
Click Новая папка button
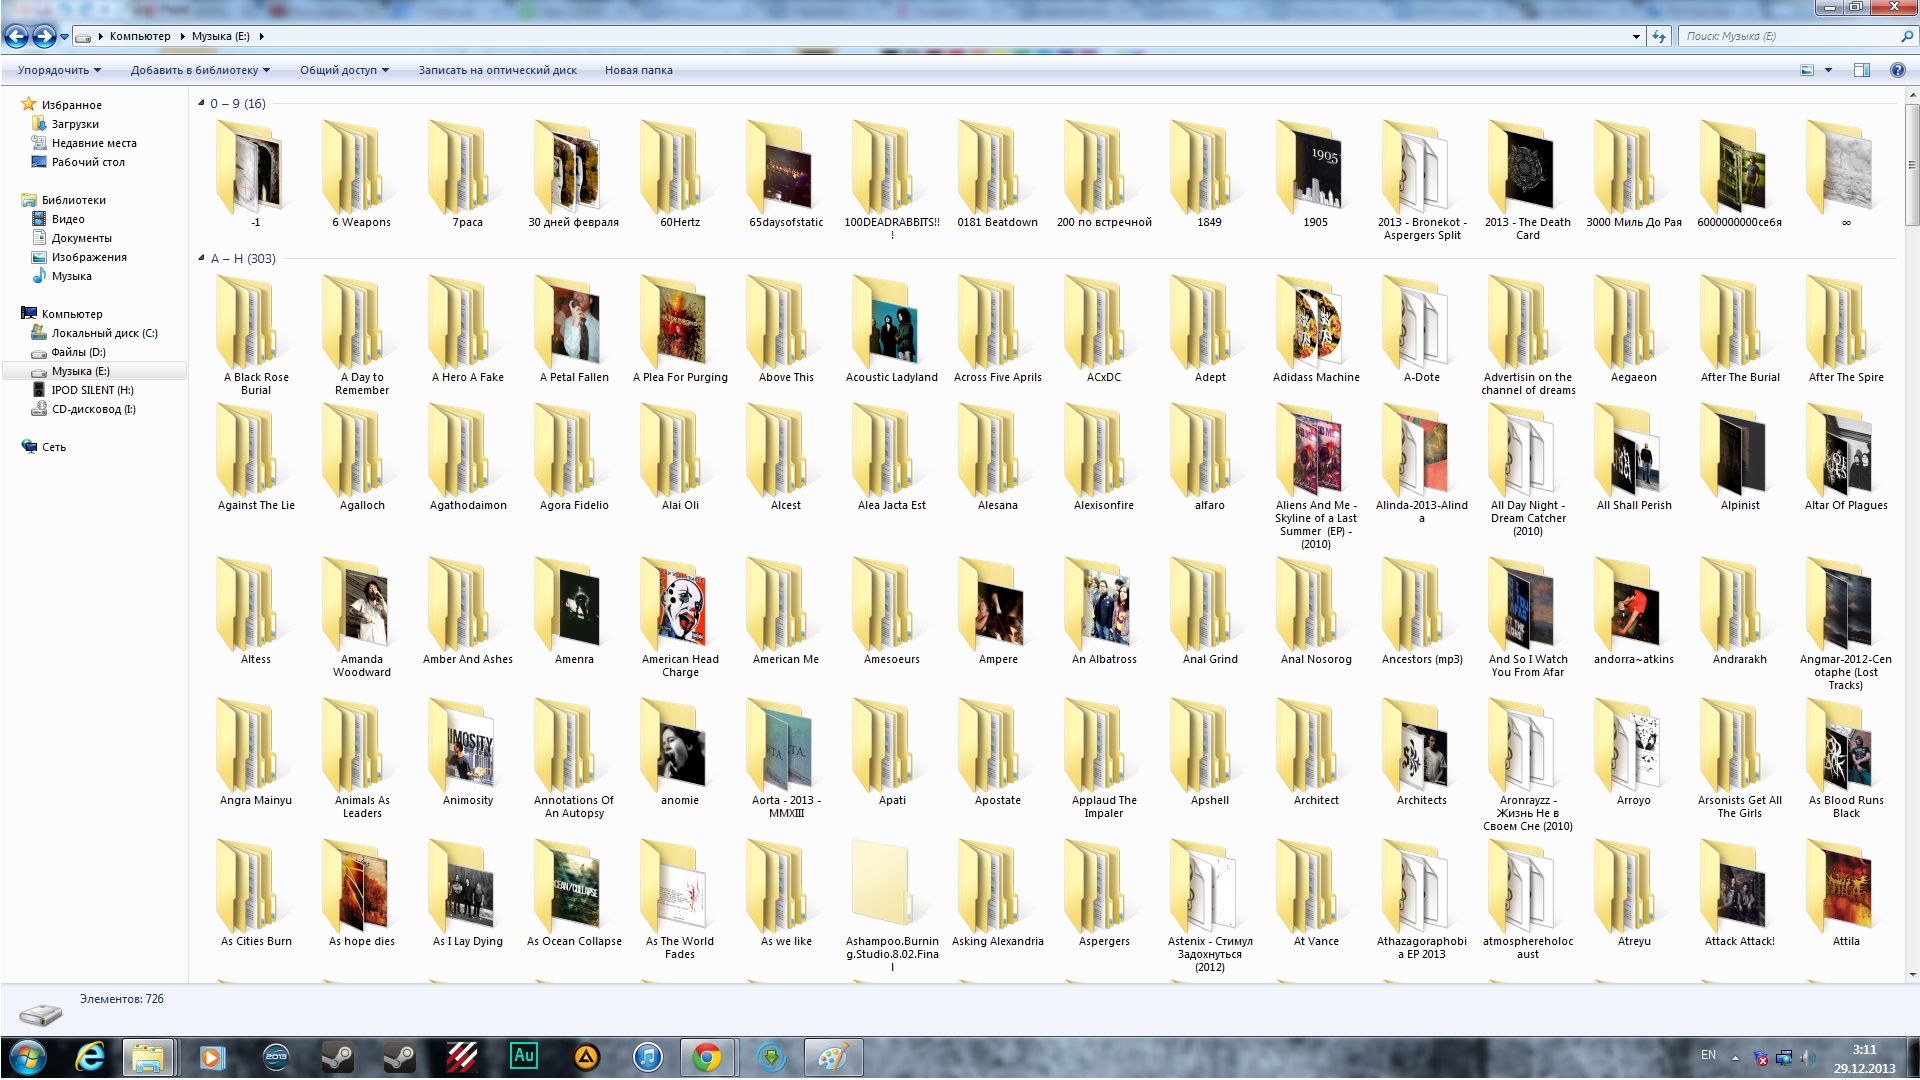tap(638, 70)
